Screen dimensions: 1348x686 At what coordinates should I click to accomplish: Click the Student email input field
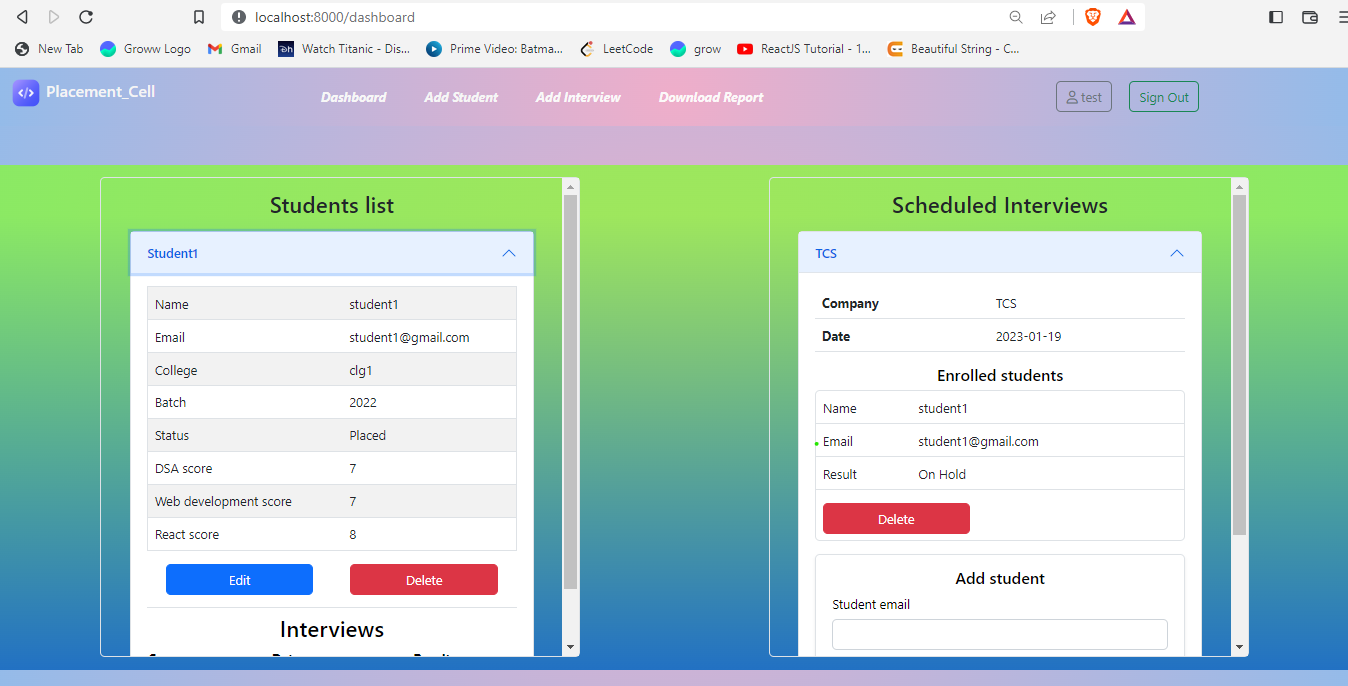tap(999, 634)
